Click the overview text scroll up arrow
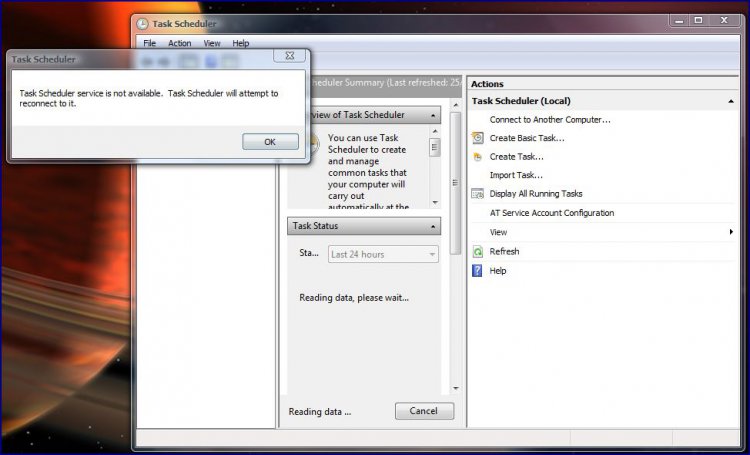Screen dimensions: 750x455 pos(435,131)
